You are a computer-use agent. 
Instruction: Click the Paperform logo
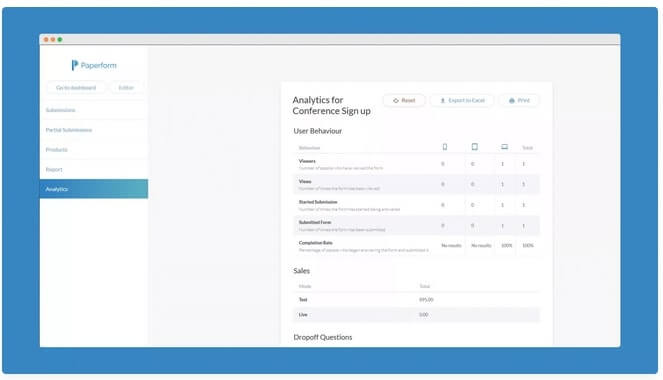[x=94, y=65]
